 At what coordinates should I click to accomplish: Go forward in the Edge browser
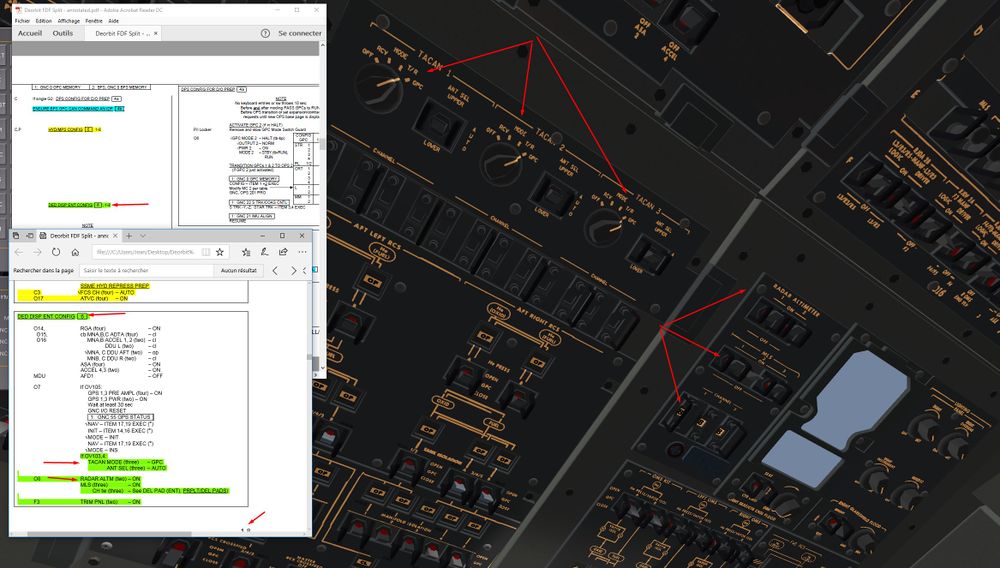(x=38, y=252)
